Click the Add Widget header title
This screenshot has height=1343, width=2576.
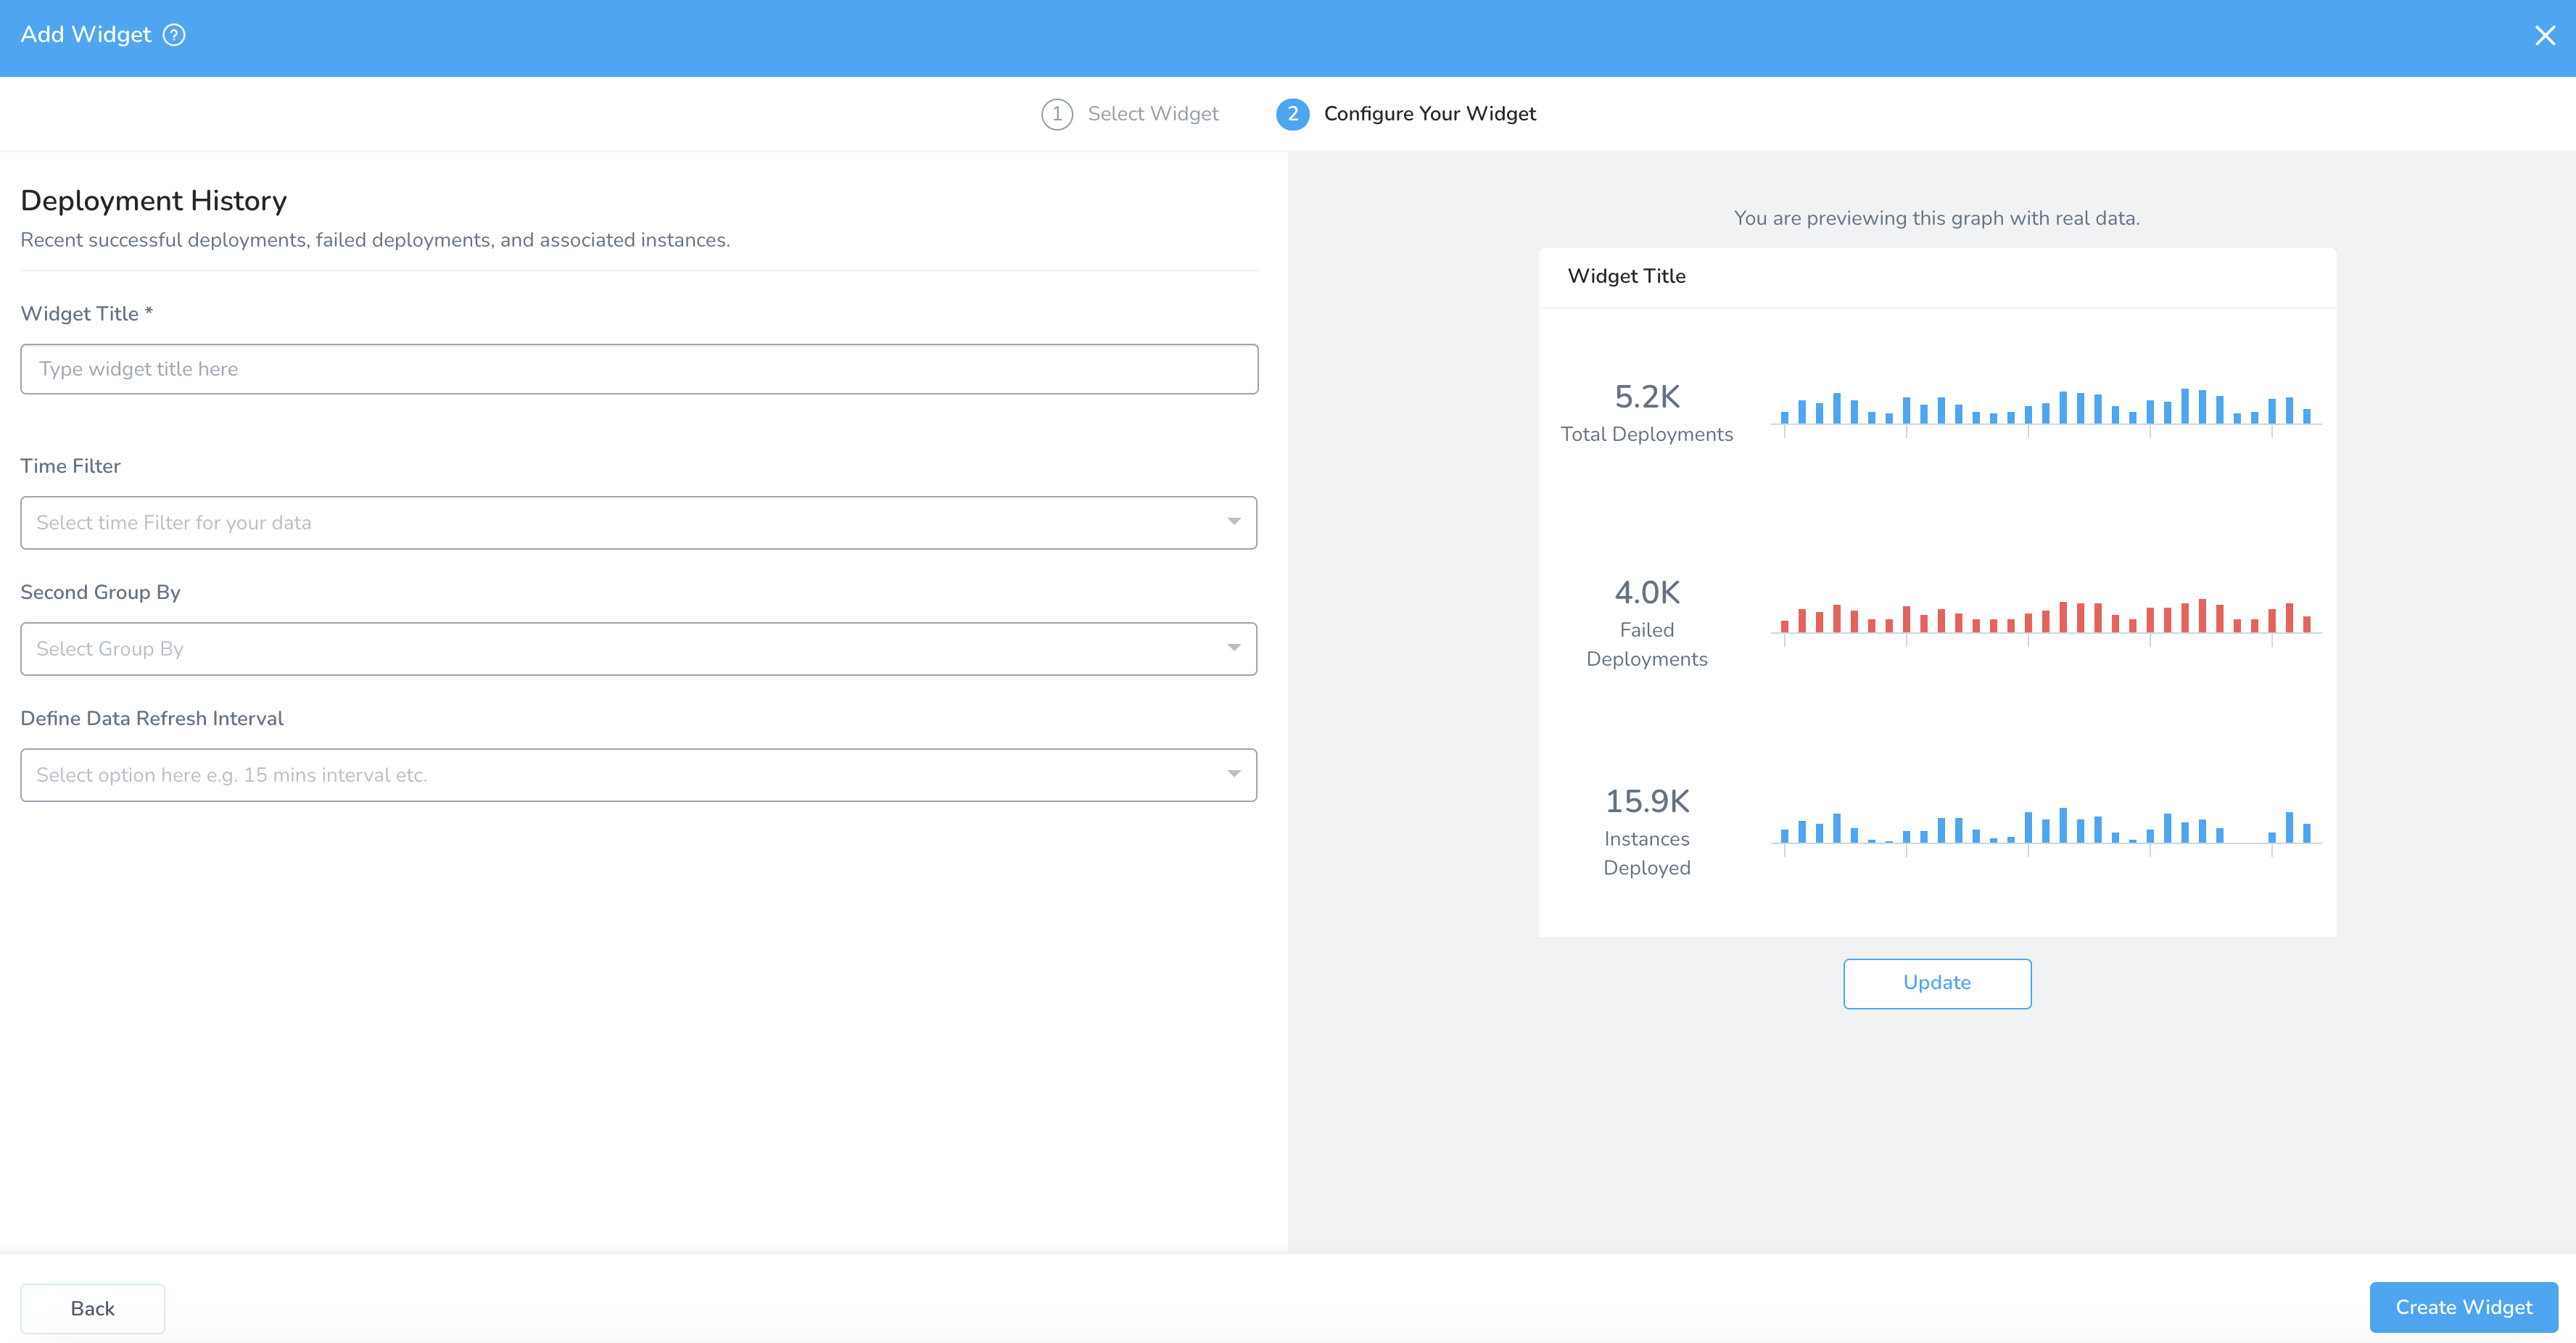coord(86,35)
